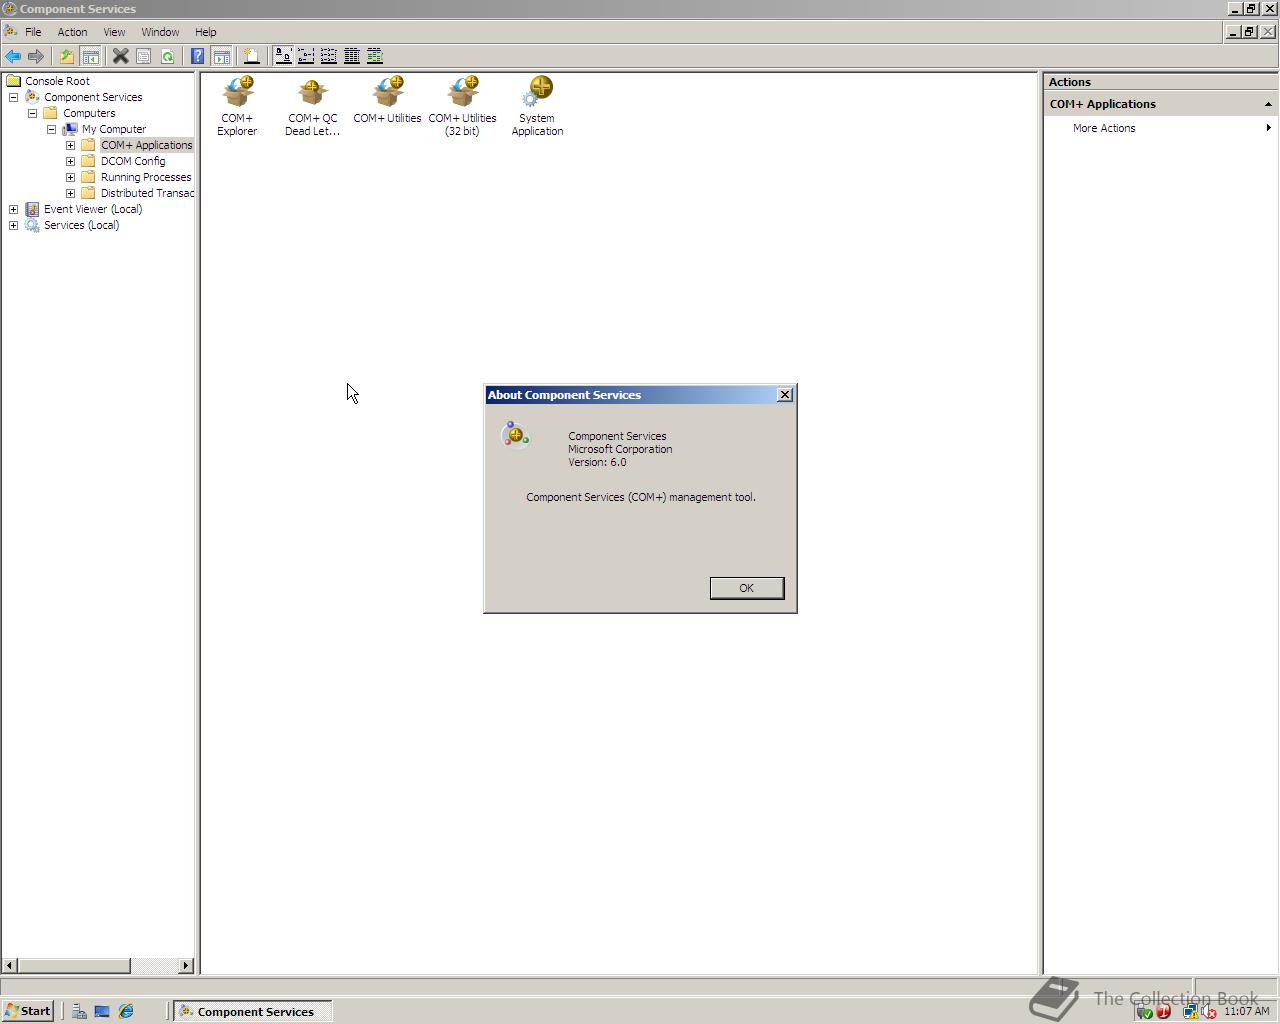Click the Component Services taskbar button

pos(253,1011)
